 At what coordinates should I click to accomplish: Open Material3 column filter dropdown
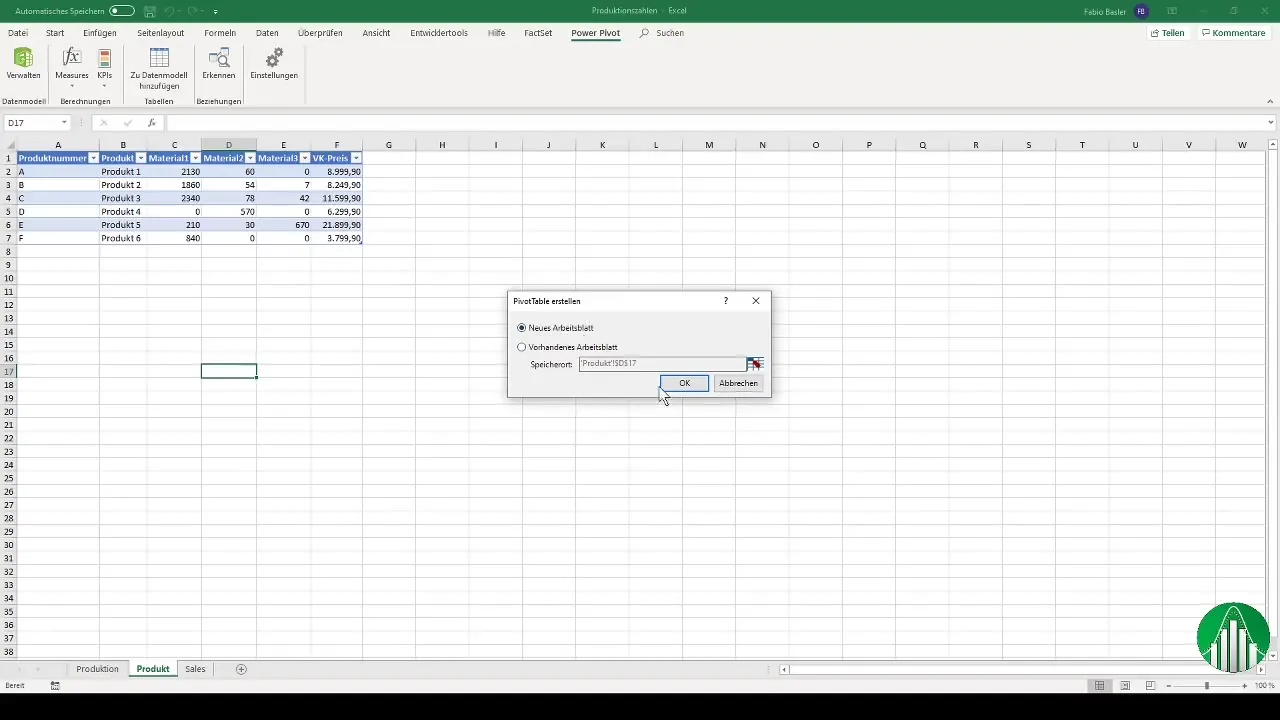[x=304, y=158]
